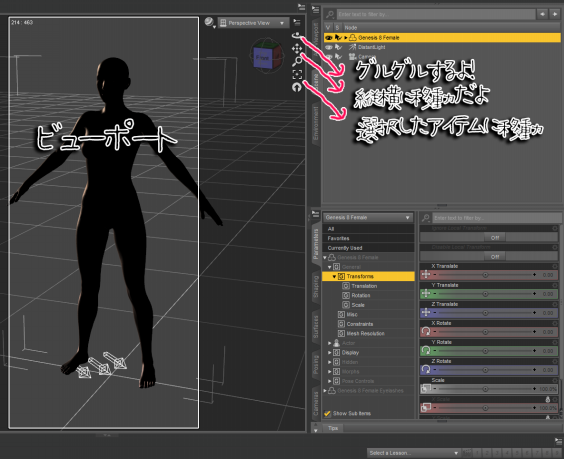Select the Rotation subgroup
This screenshot has height=459, width=564.
pyautogui.click(x=360, y=295)
